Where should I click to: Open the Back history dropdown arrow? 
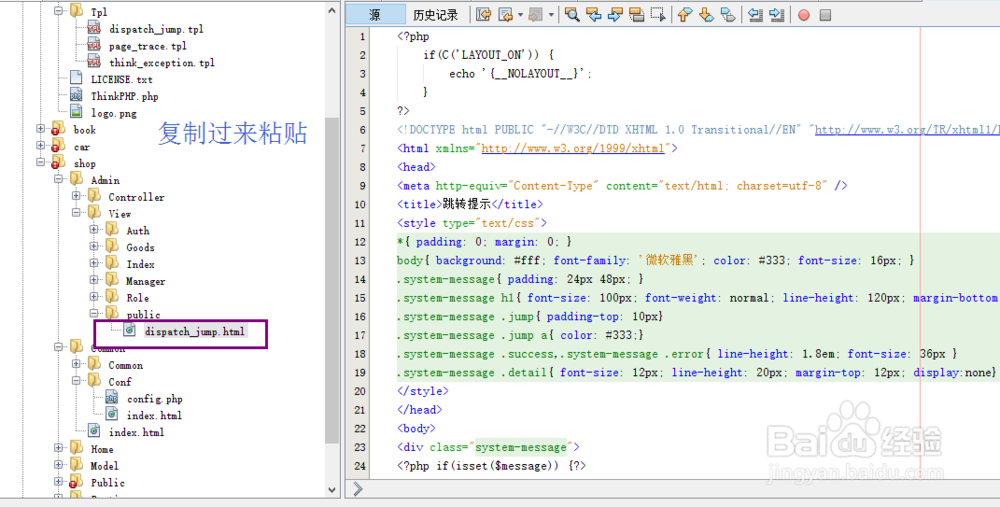[520, 15]
